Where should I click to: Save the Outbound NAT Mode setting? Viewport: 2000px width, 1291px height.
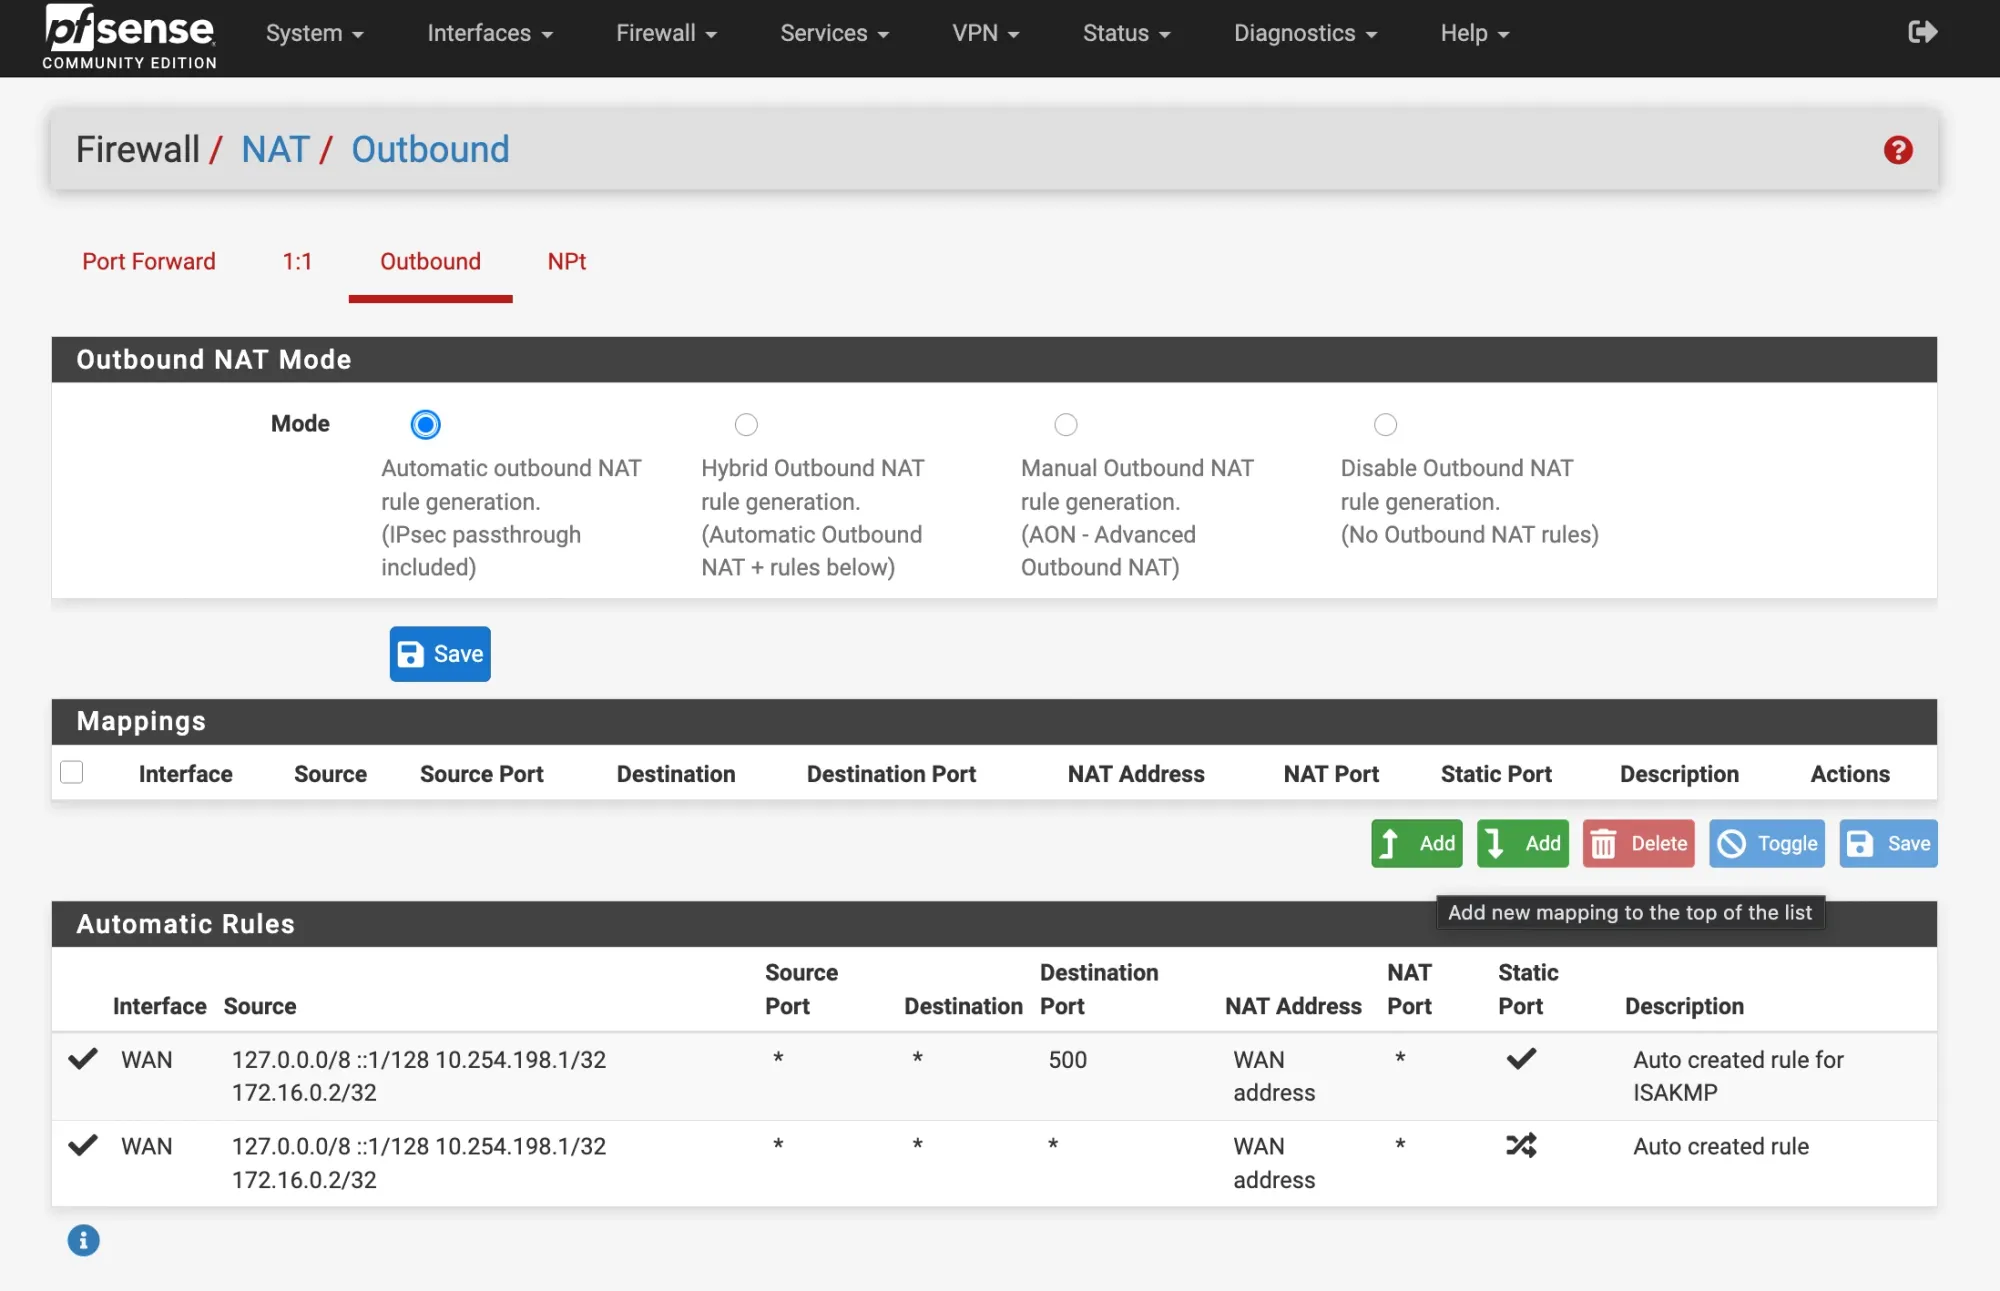pyautogui.click(x=440, y=654)
